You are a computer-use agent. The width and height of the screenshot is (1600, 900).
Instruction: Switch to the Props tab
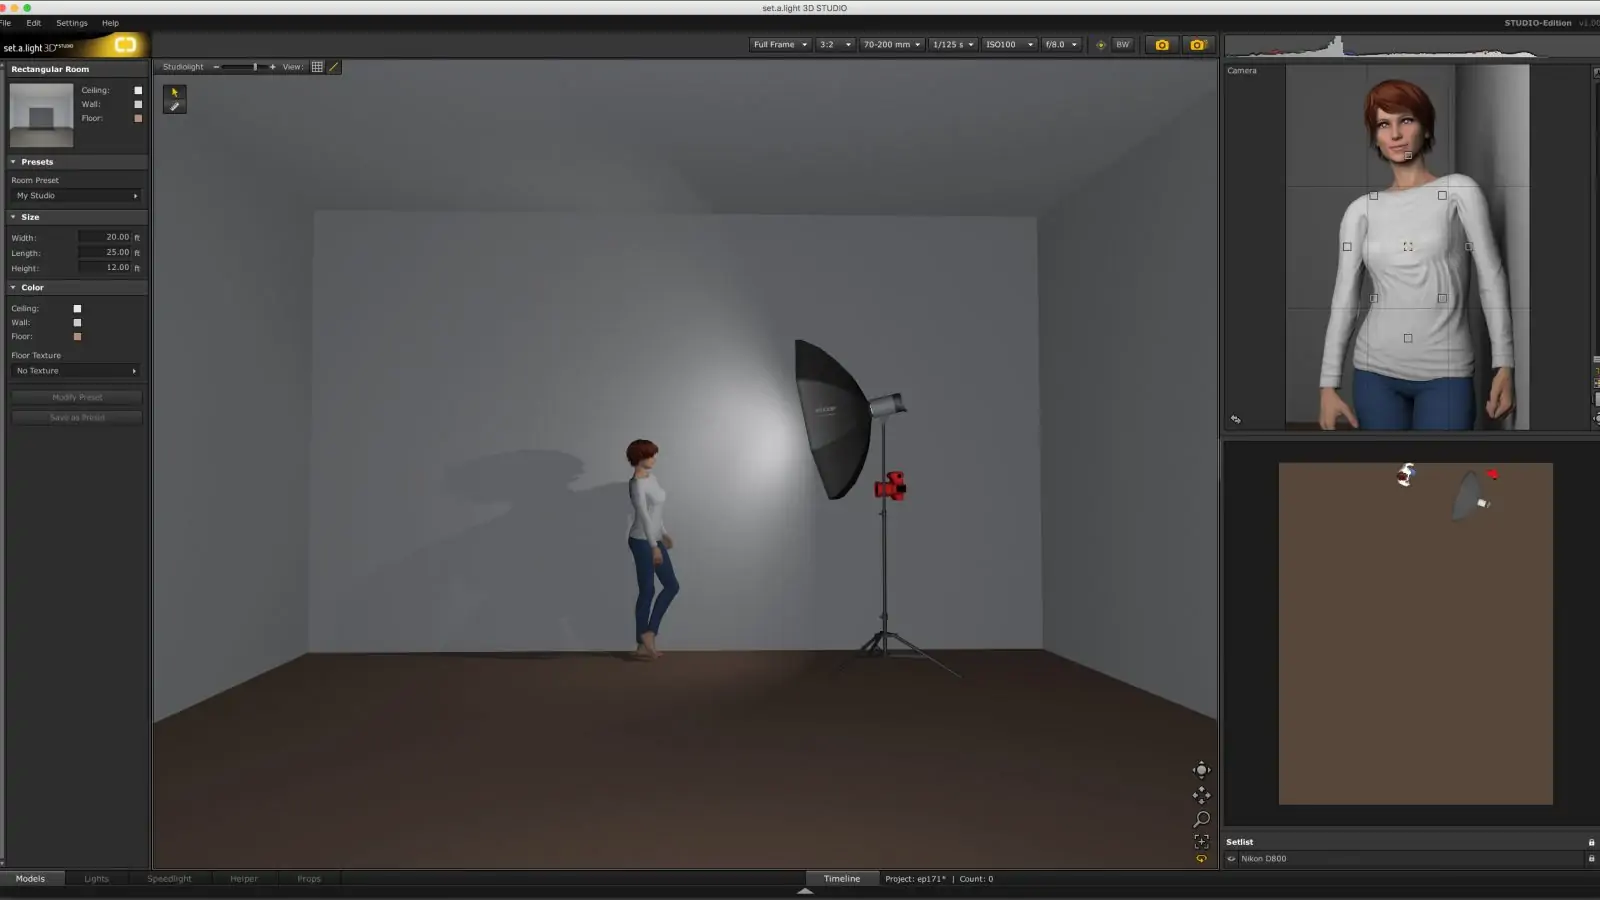coord(309,879)
